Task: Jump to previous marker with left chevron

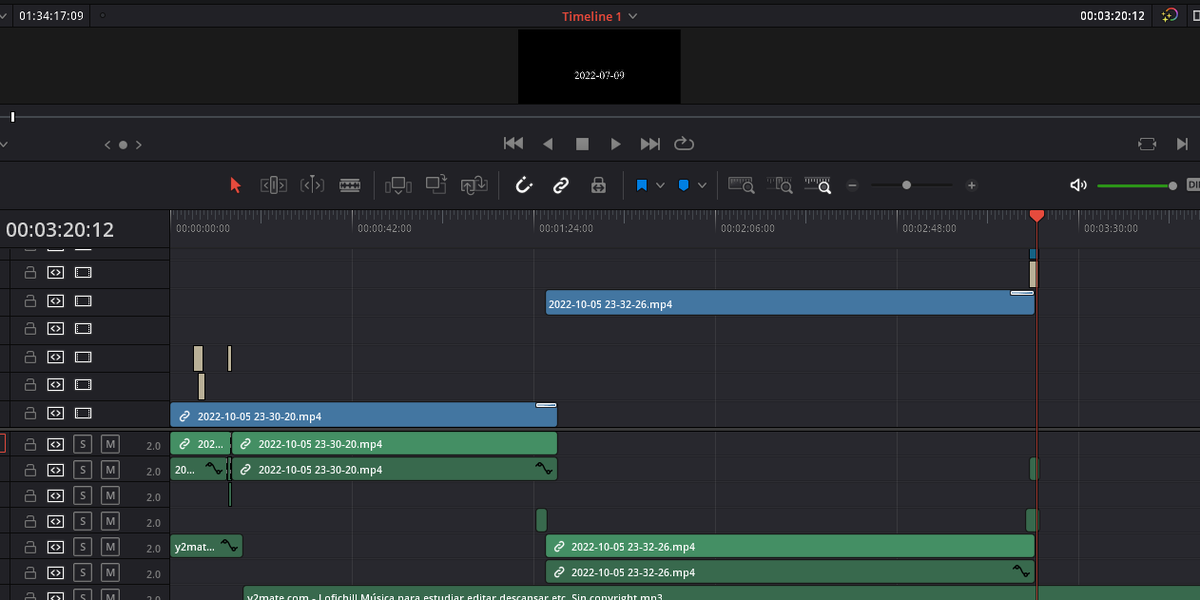Action: coord(108,145)
